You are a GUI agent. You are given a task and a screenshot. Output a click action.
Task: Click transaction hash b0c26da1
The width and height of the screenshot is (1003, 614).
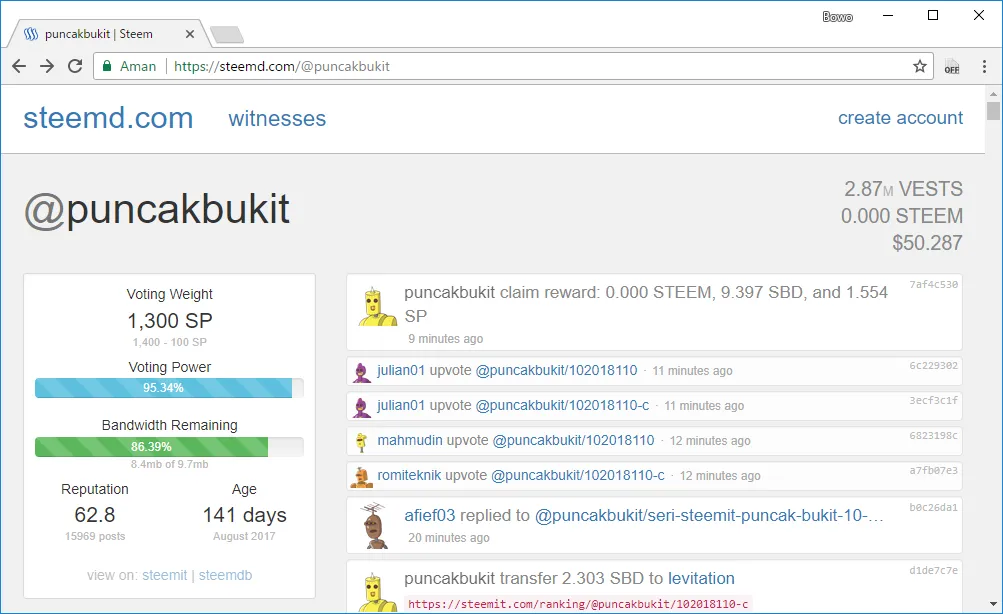(933, 508)
